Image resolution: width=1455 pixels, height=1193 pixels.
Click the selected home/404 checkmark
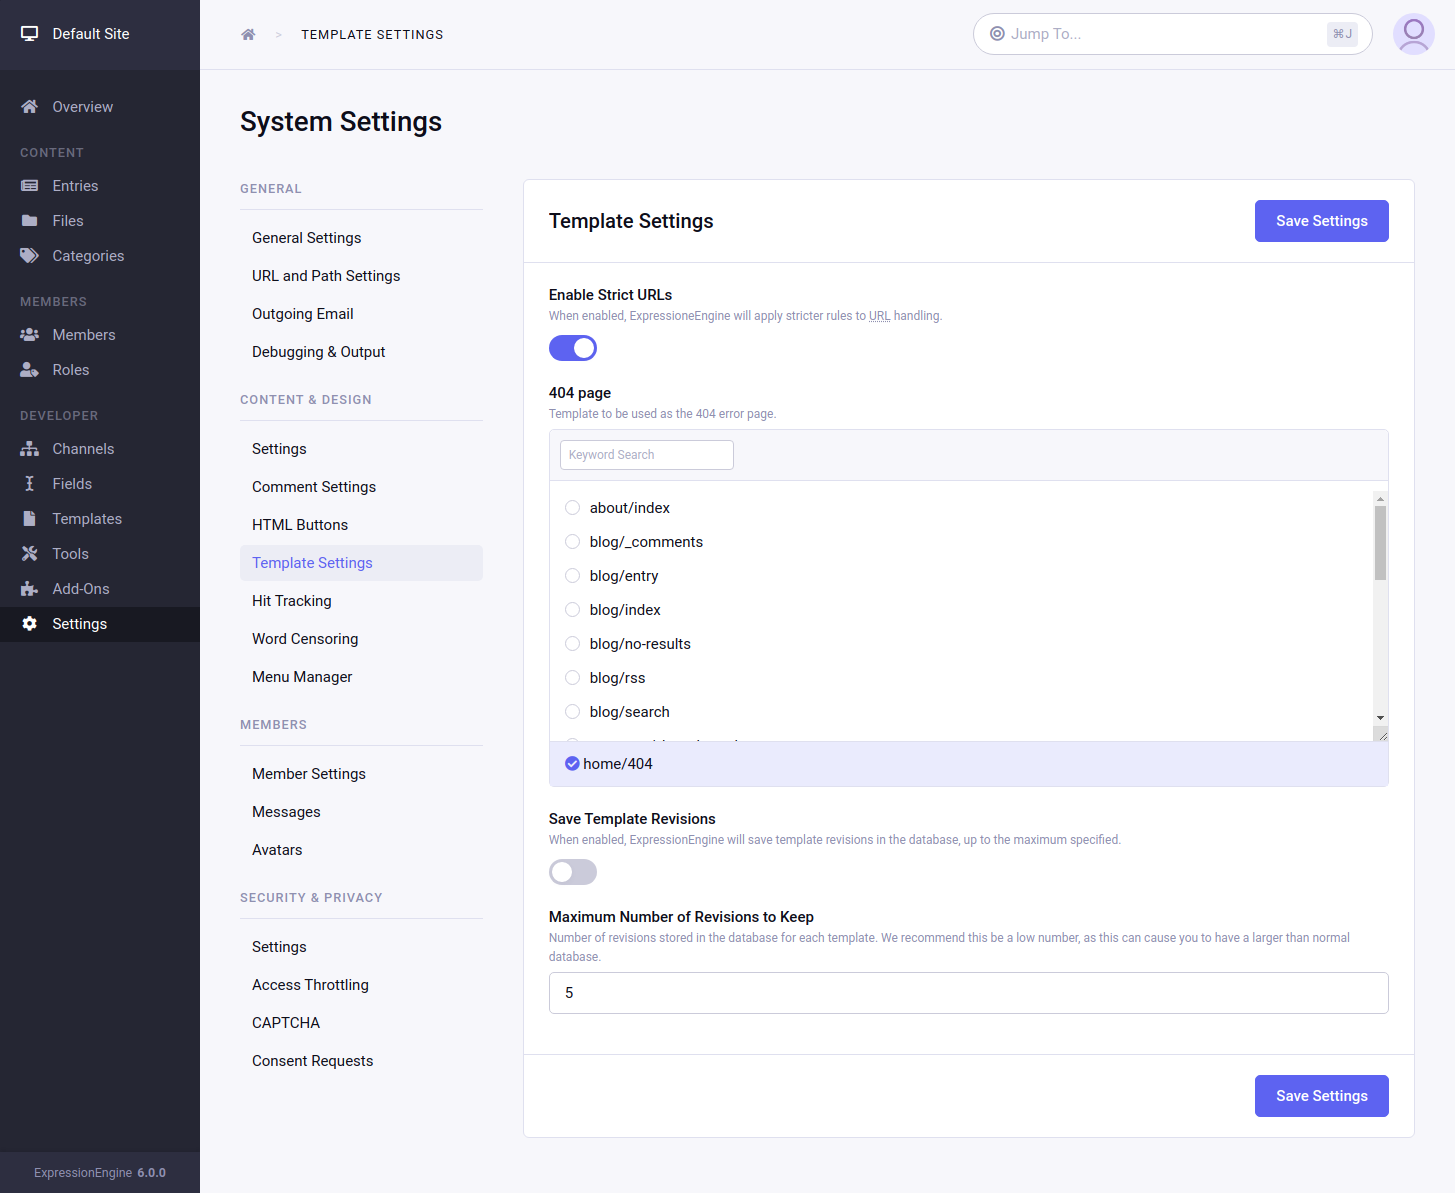(572, 764)
